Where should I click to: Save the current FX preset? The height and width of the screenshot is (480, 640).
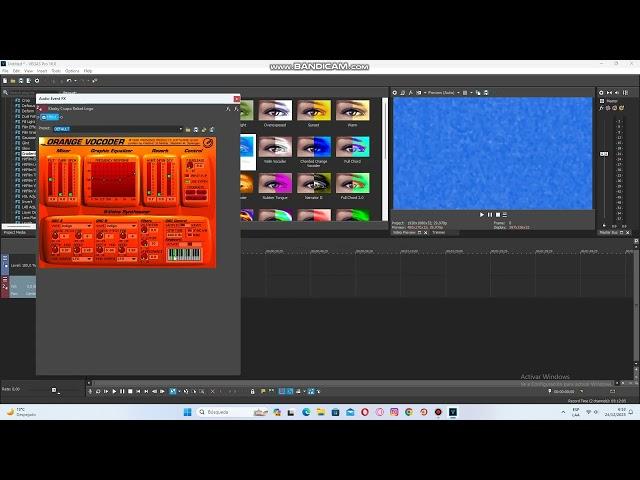point(196,129)
